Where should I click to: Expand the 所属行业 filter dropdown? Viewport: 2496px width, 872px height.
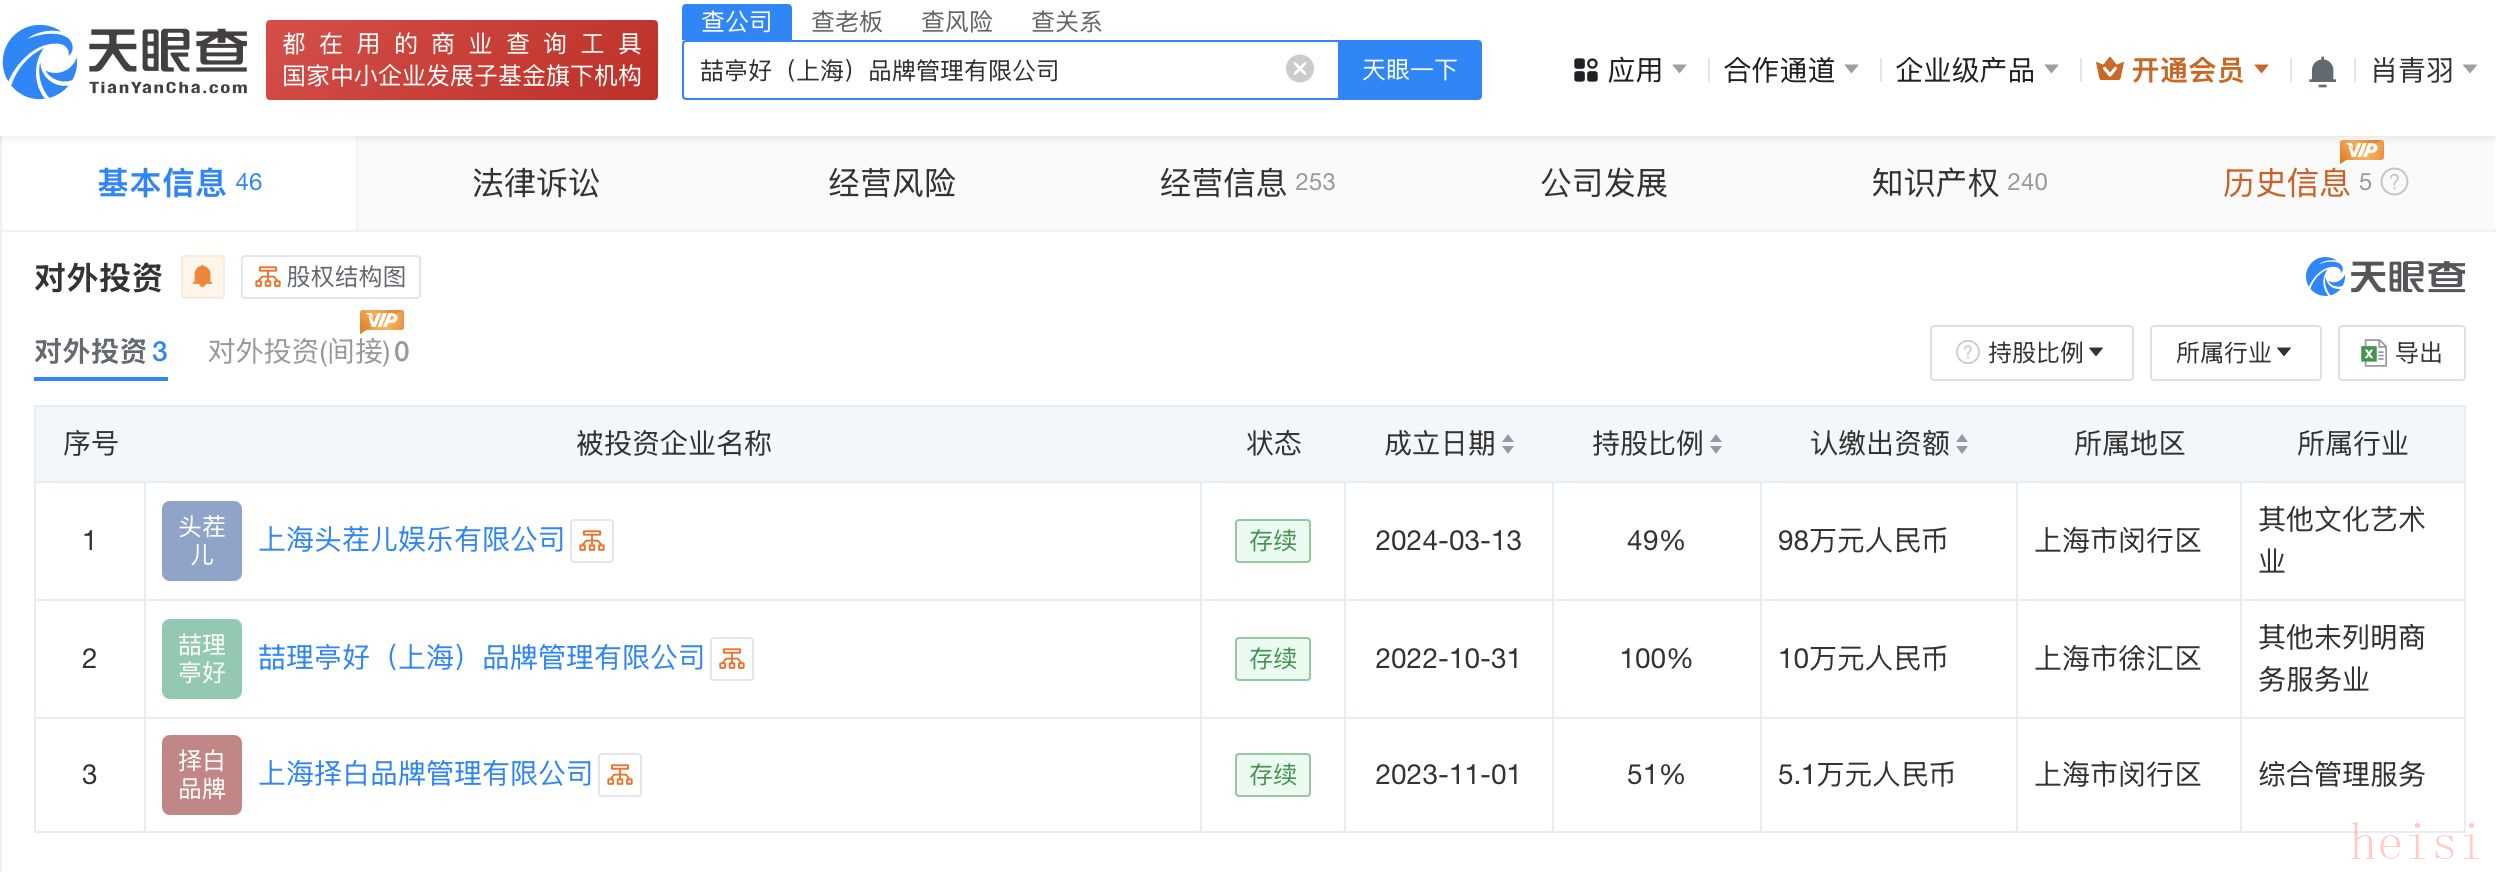click(x=2235, y=353)
